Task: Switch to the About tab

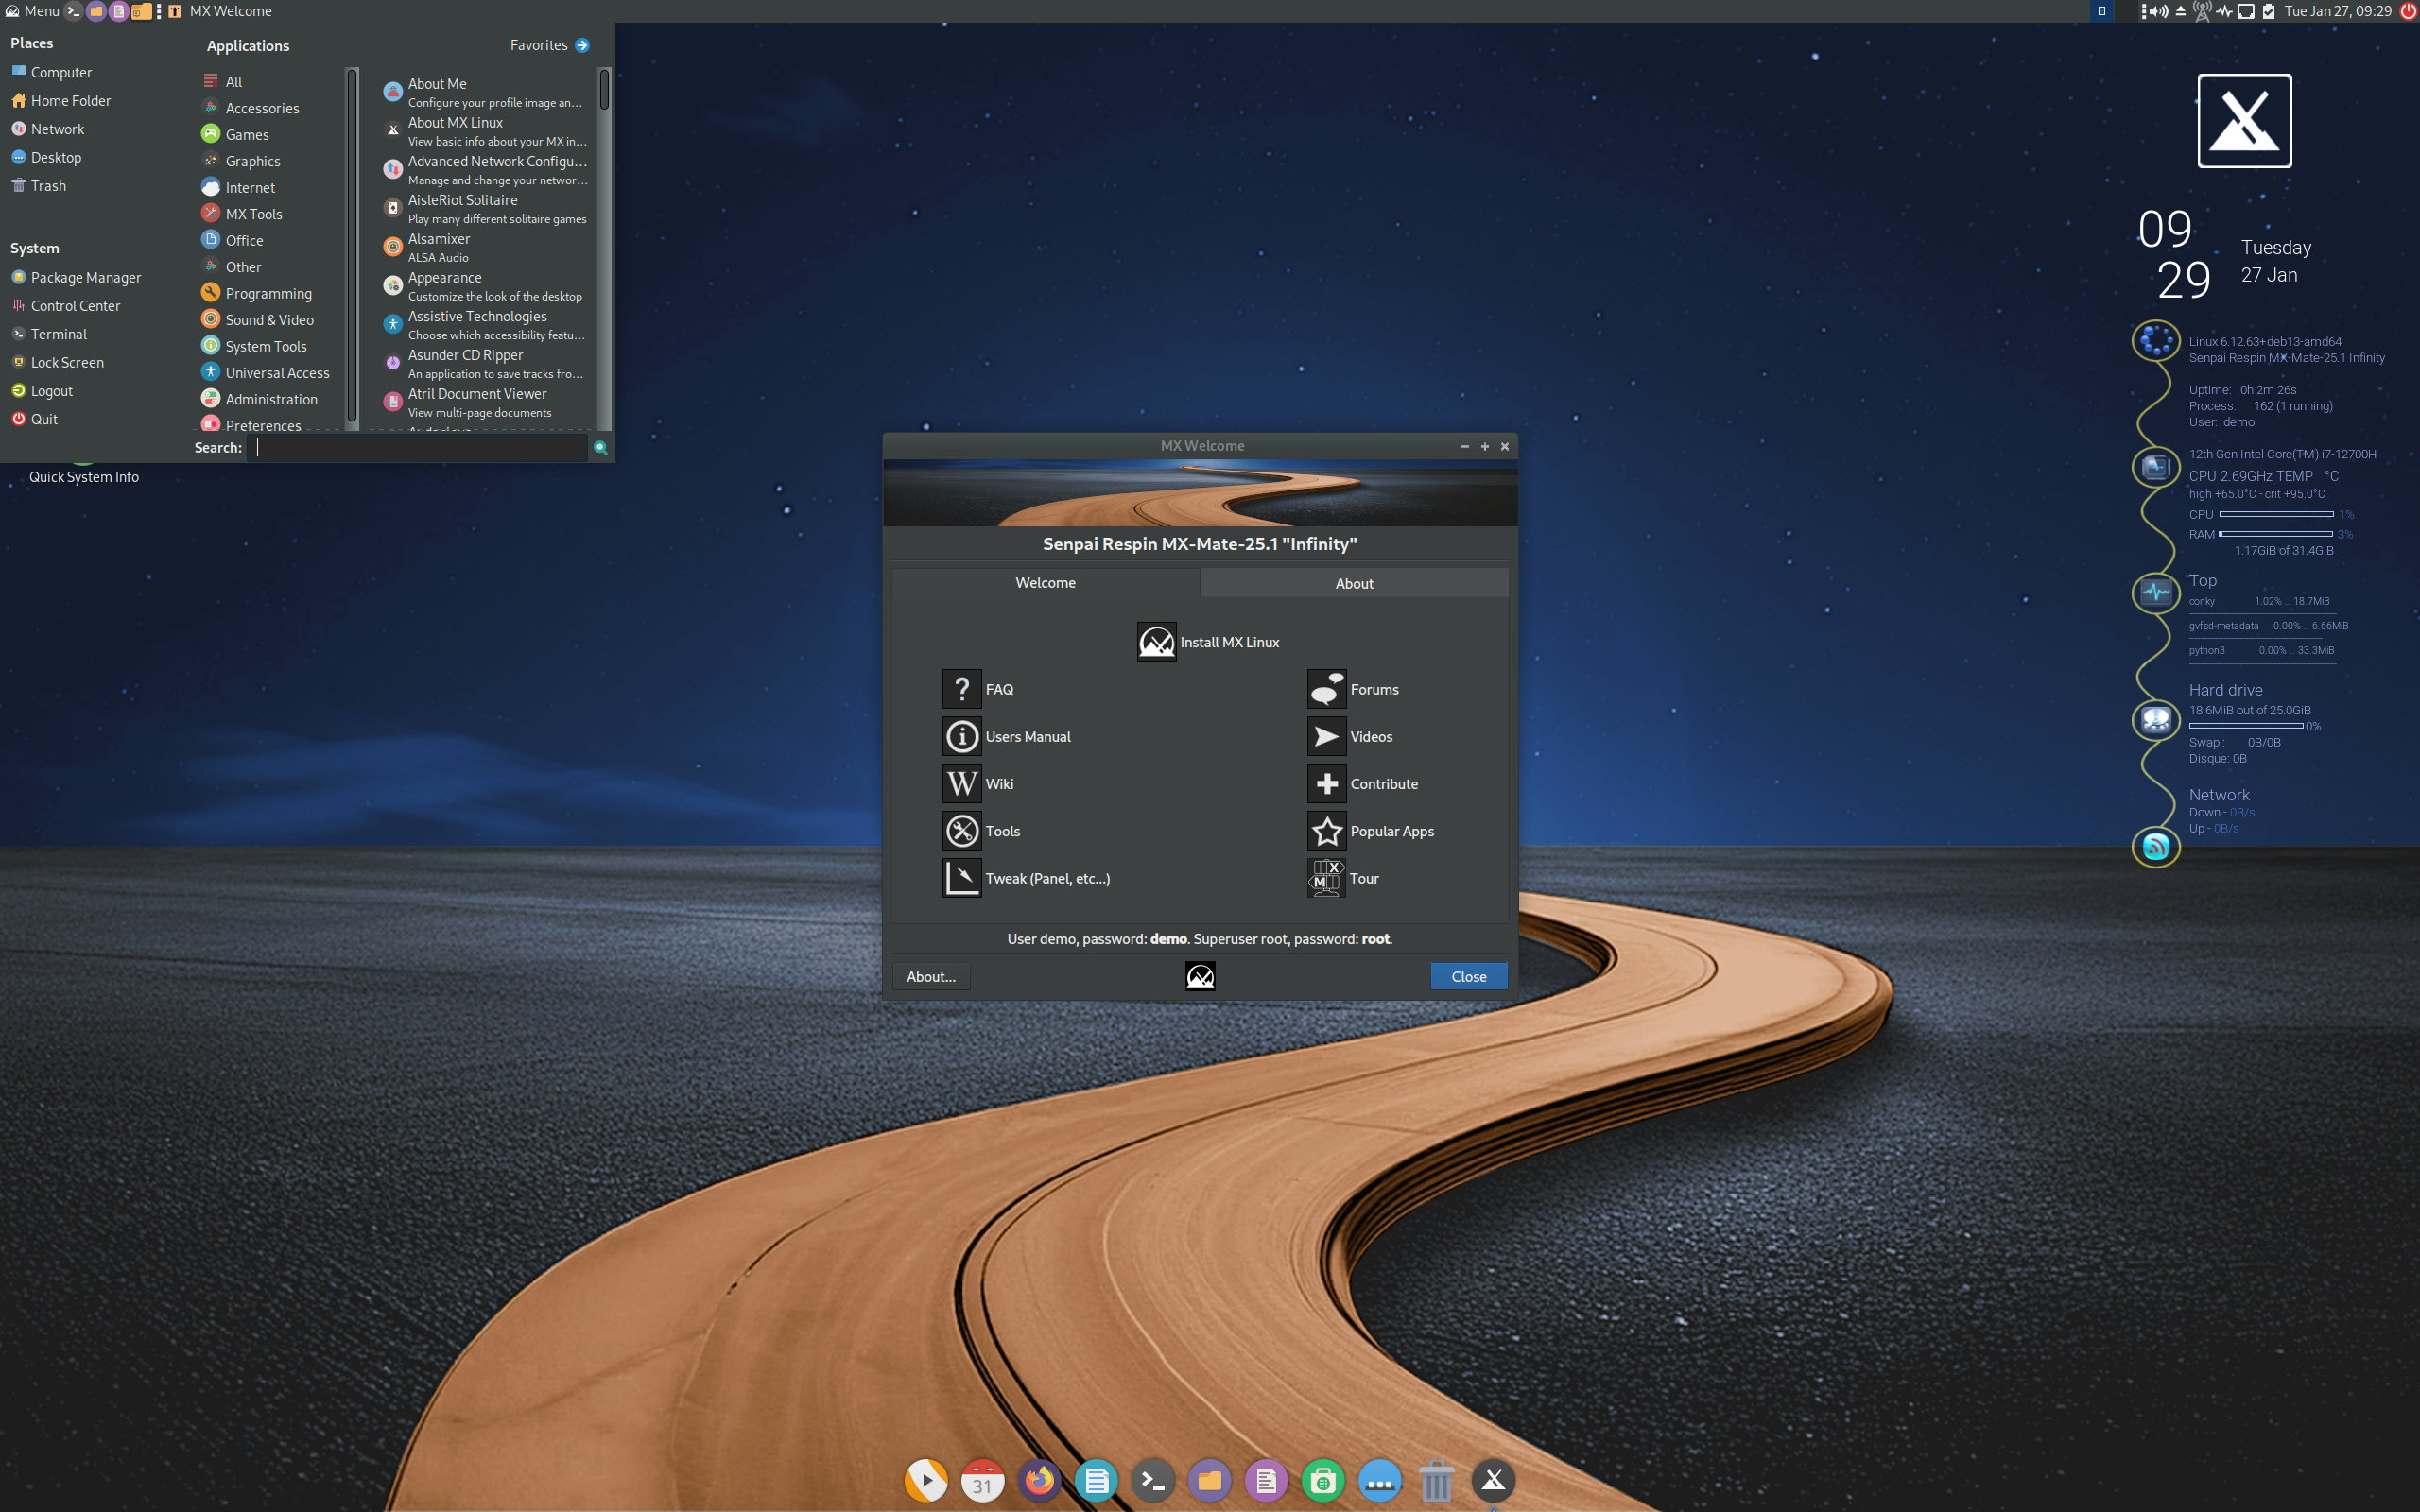Action: [x=1354, y=583]
